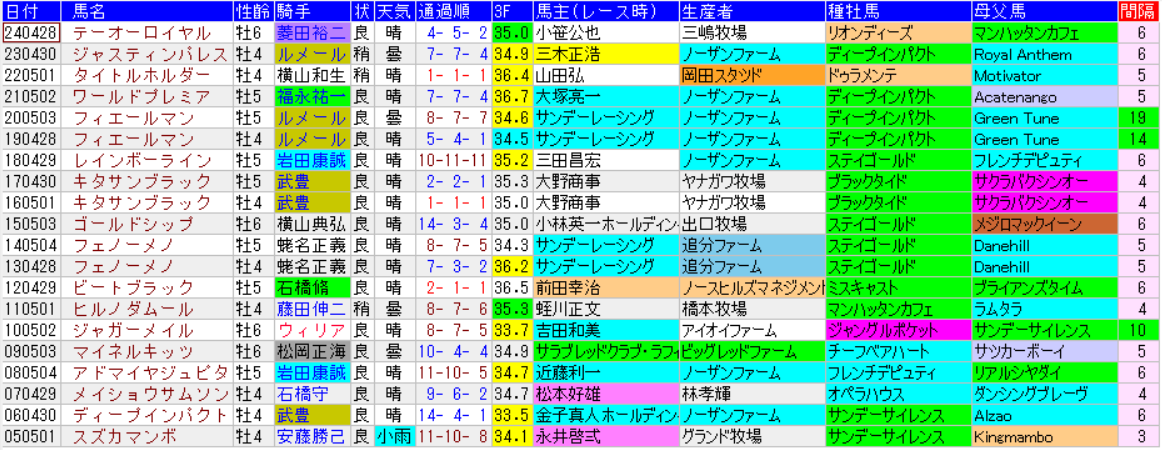1162x450 pixels.
Task: Click owner 大塚亮一
Action: [x=605, y=97]
